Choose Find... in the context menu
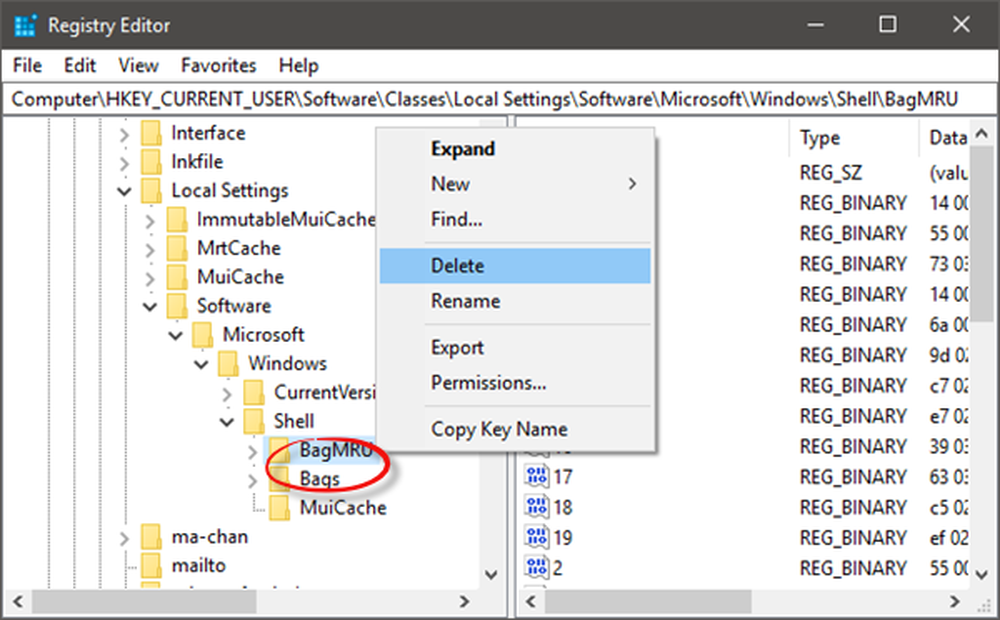The height and width of the screenshot is (620, 1000). click(515, 219)
